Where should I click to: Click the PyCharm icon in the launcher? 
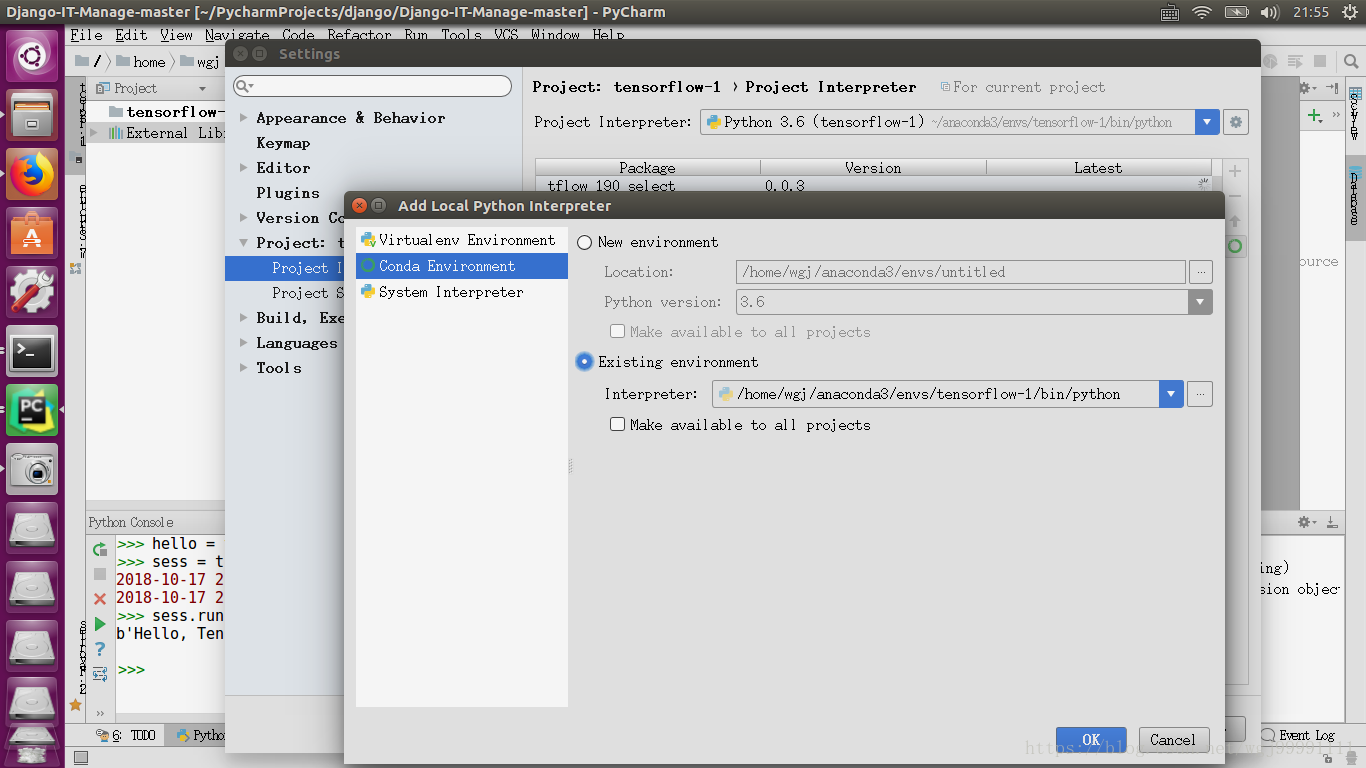click(33, 410)
